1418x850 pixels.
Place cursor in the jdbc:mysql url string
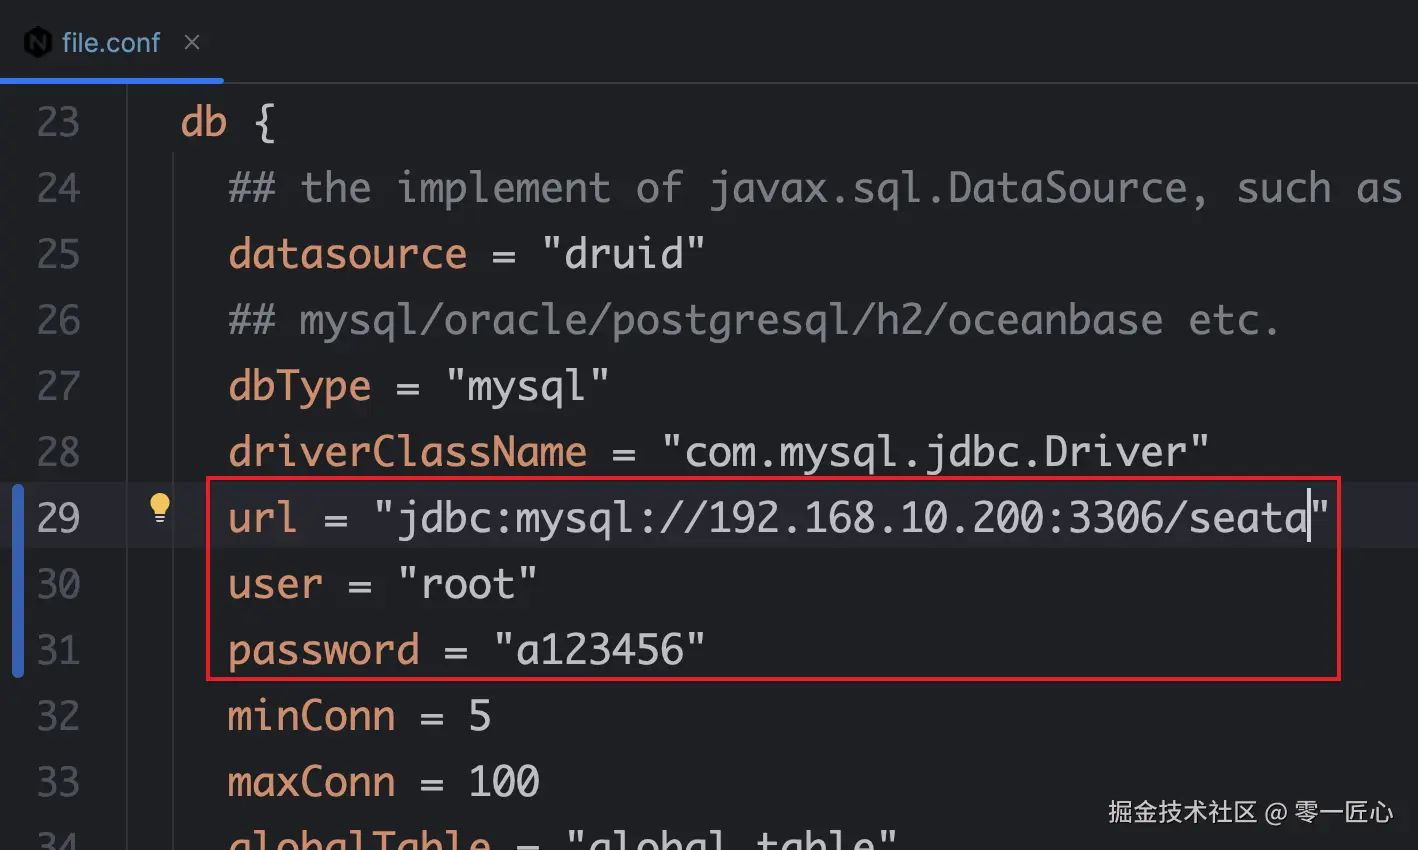(850, 519)
